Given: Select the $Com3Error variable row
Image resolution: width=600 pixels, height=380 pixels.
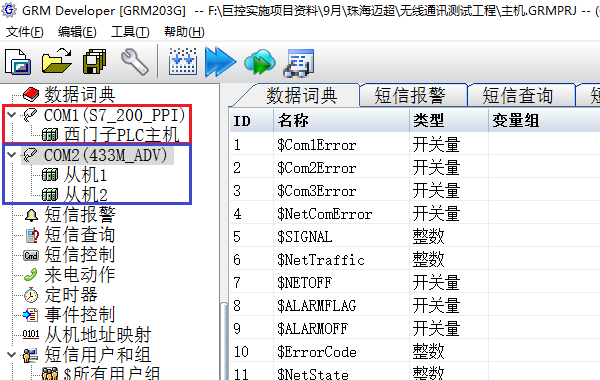Looking at the screenshot, I should pos(415,191).
